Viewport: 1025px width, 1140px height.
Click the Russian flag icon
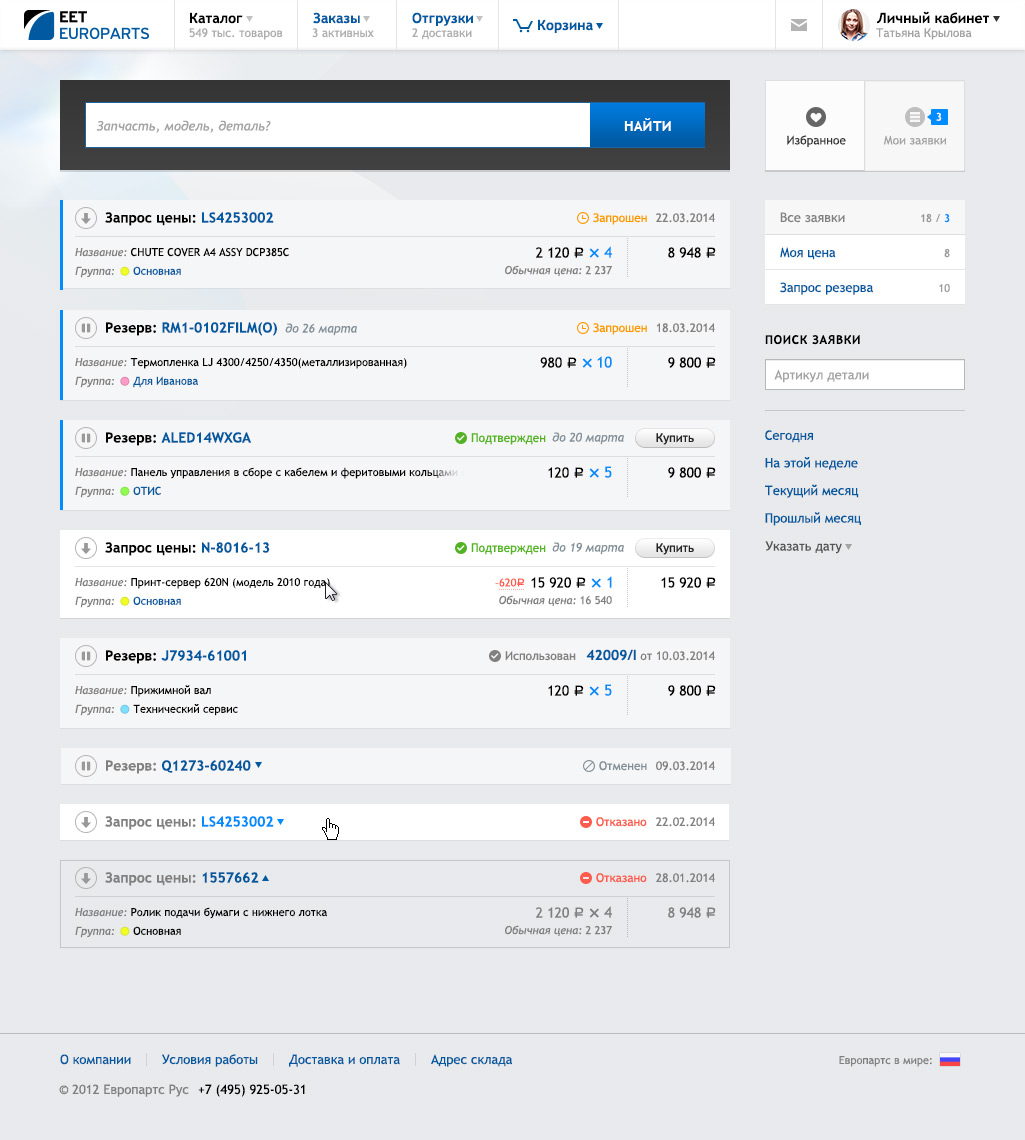(x=949, y=1060)
